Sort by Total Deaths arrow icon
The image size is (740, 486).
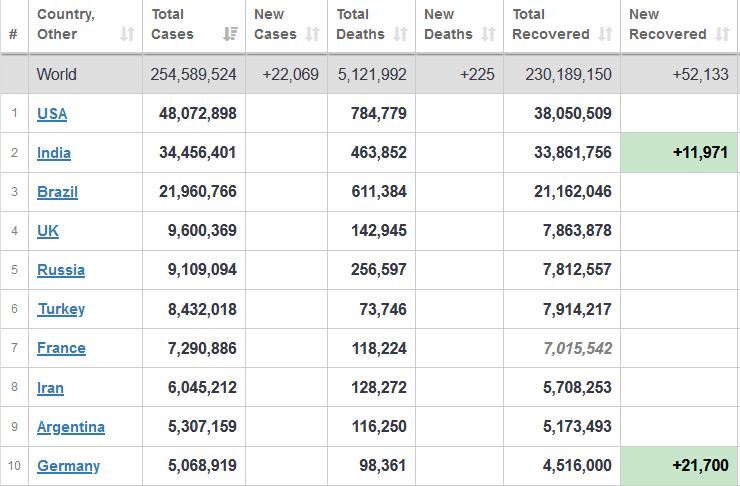400,34
